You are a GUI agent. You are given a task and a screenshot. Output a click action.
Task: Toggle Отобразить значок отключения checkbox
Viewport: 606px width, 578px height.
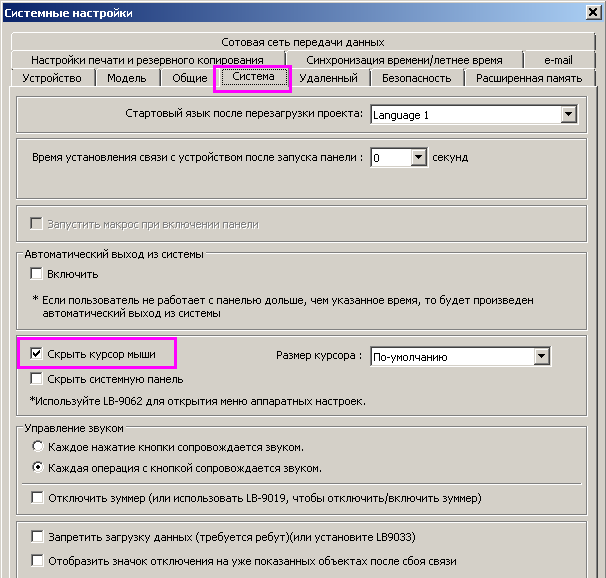coord(37,561)
